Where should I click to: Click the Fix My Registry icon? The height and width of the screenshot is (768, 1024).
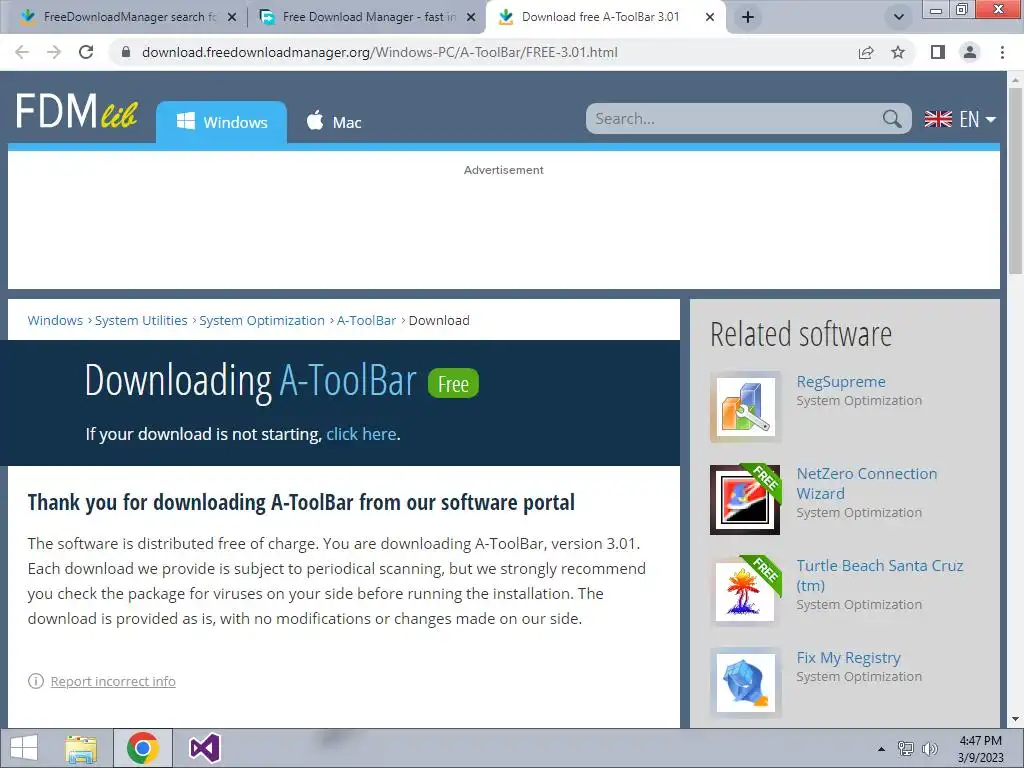[x=745, y=683]
